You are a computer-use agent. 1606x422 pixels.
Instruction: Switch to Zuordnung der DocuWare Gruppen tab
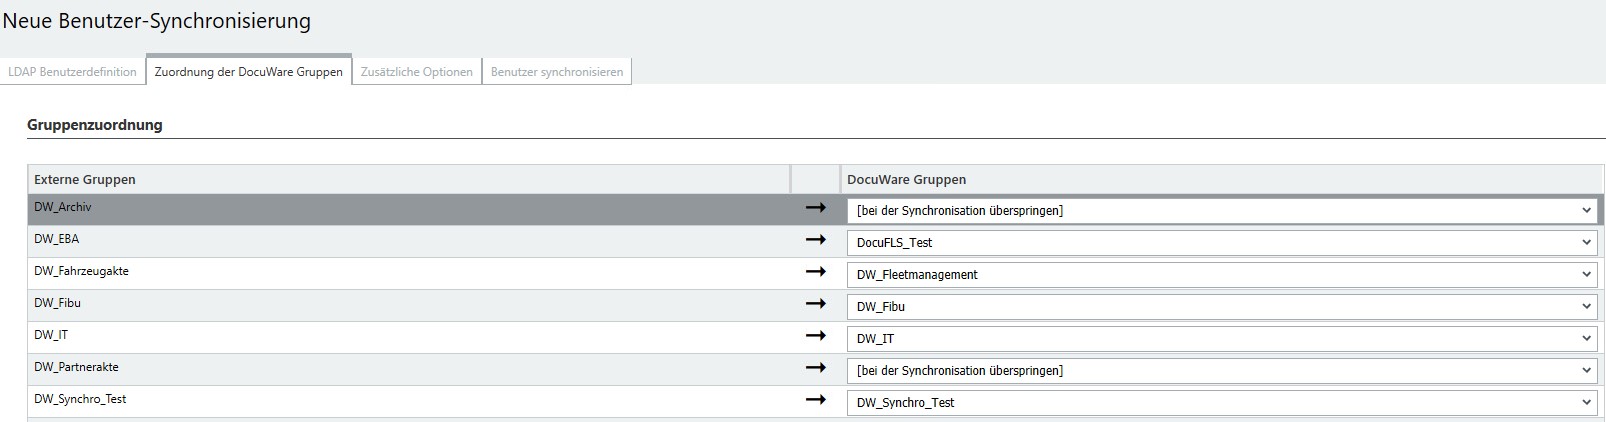tap(248, 72)
